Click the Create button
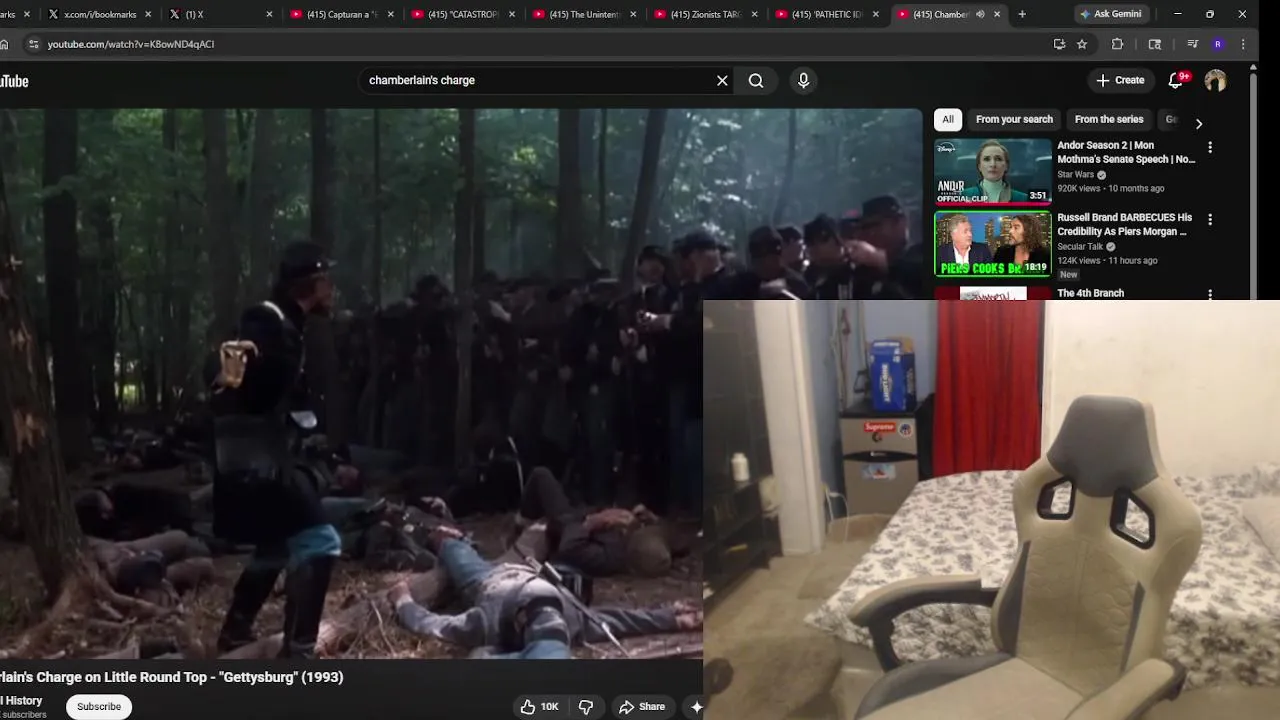 point(1120,80)
